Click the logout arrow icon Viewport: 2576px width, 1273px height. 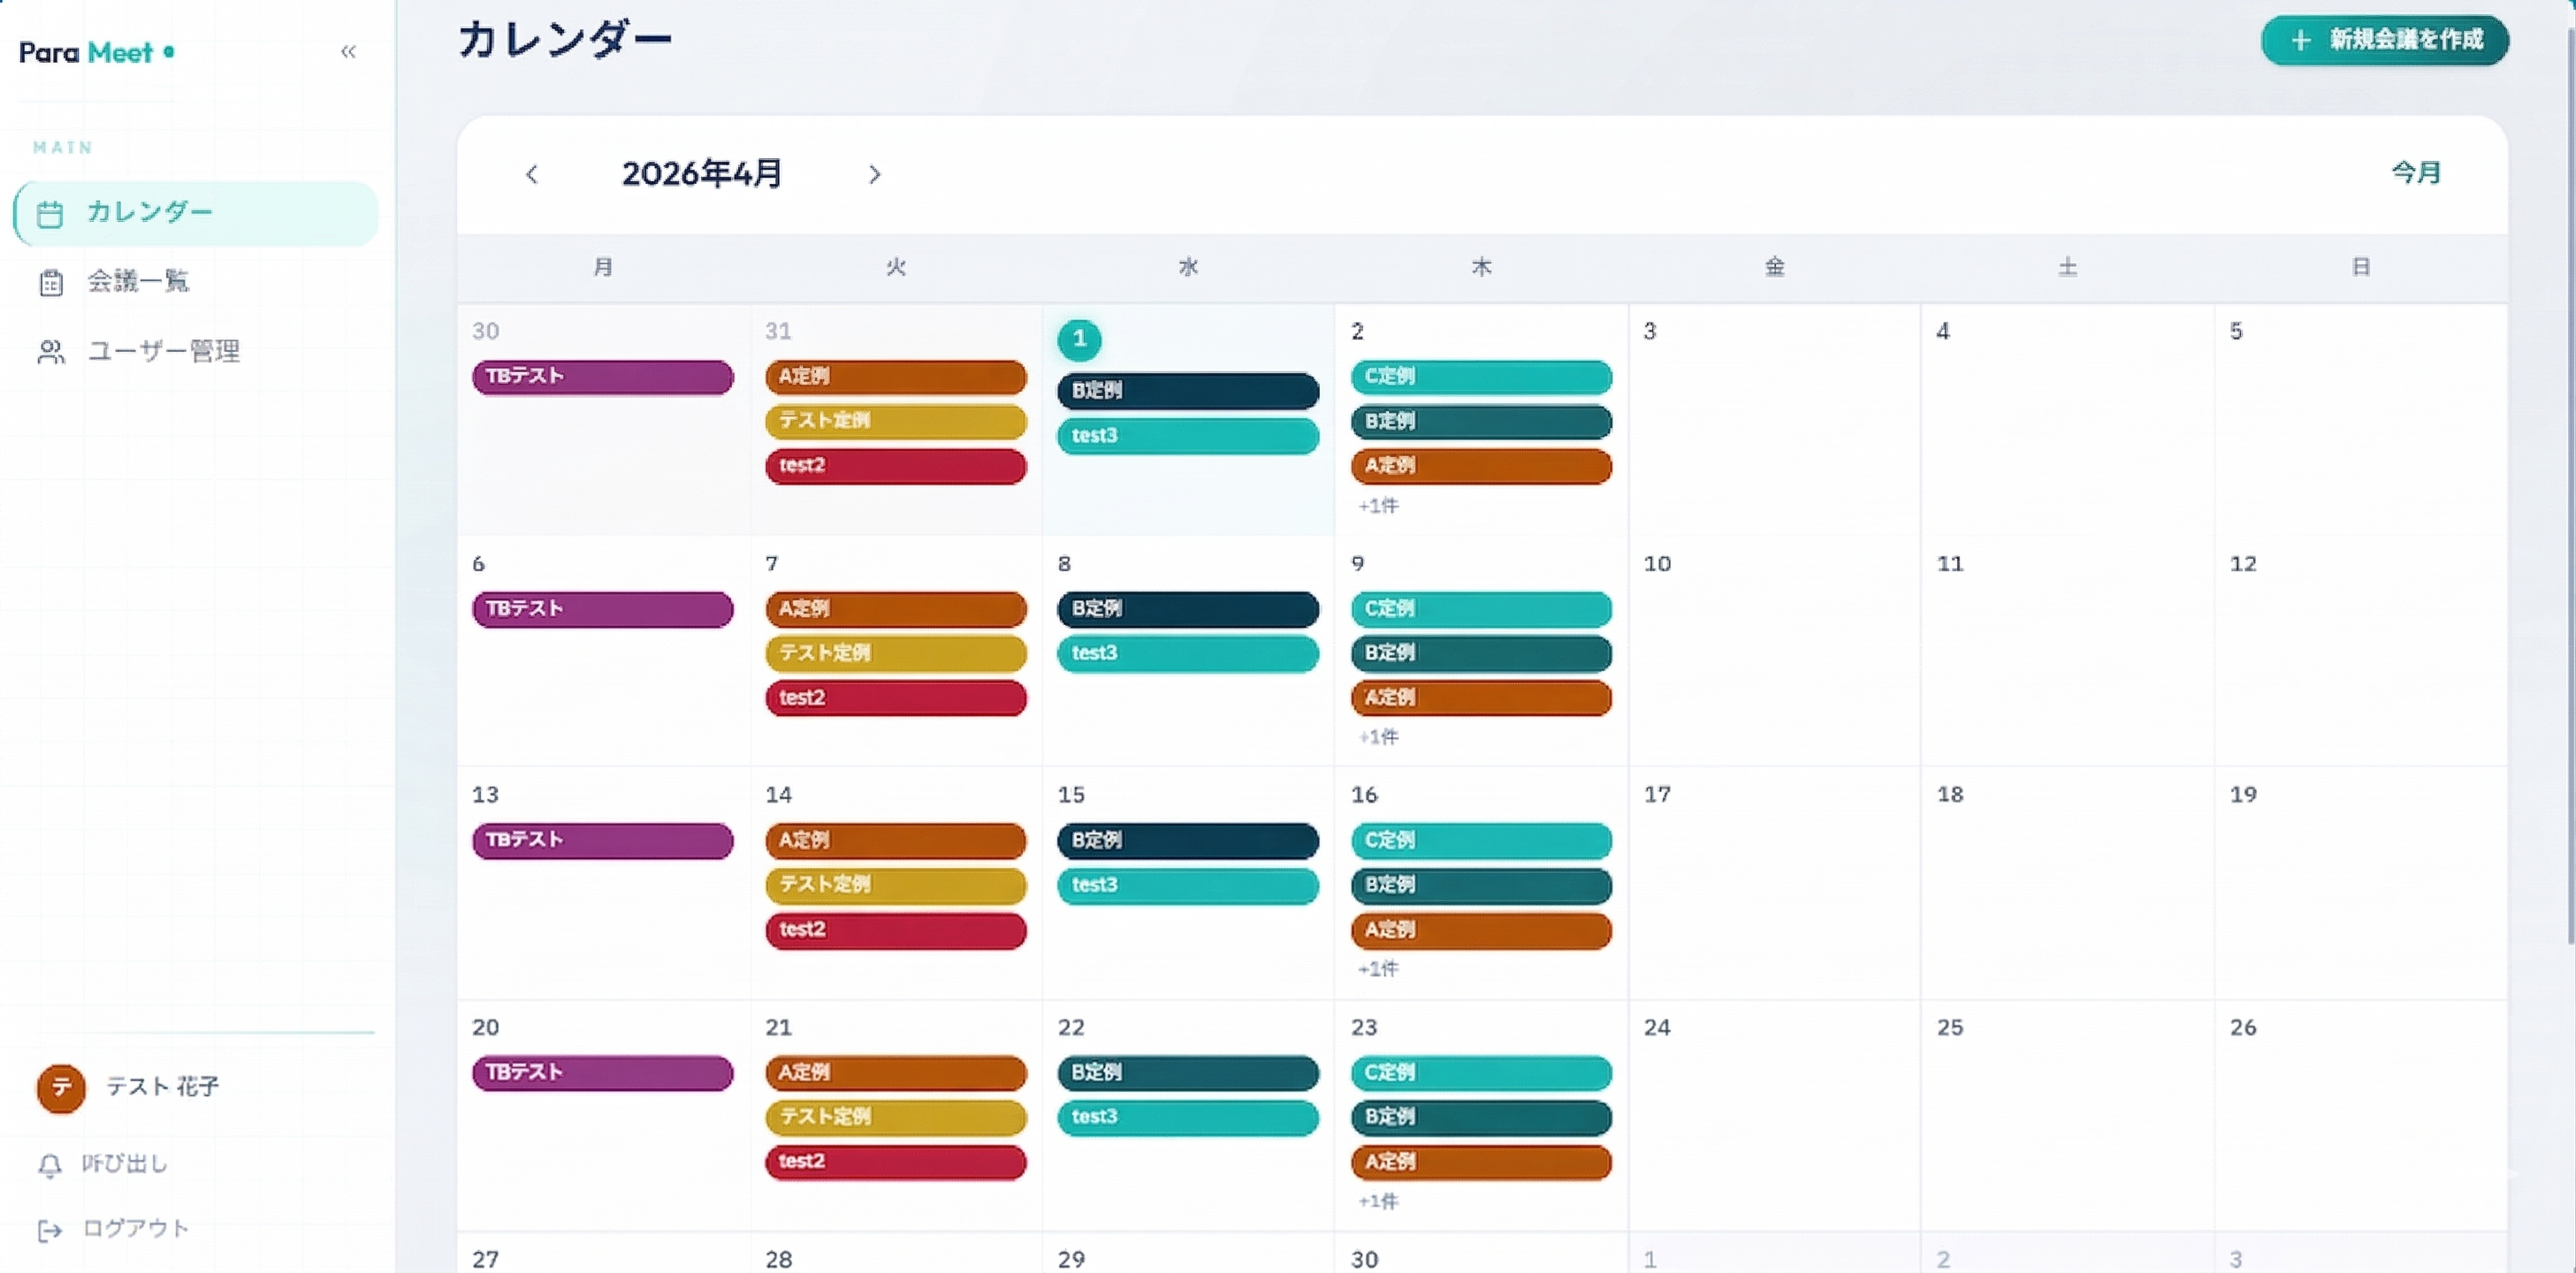[x=50, y=1230]
